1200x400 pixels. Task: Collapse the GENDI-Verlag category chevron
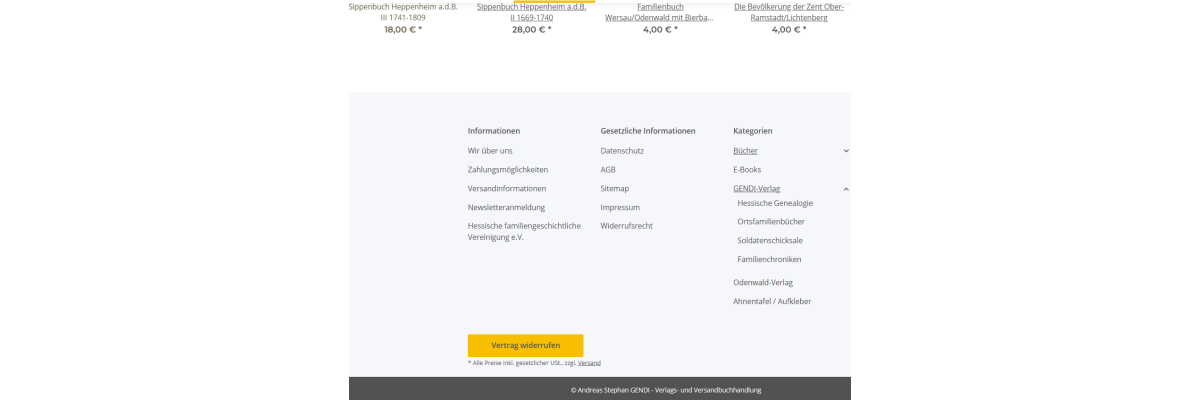(x=846, y=189)
